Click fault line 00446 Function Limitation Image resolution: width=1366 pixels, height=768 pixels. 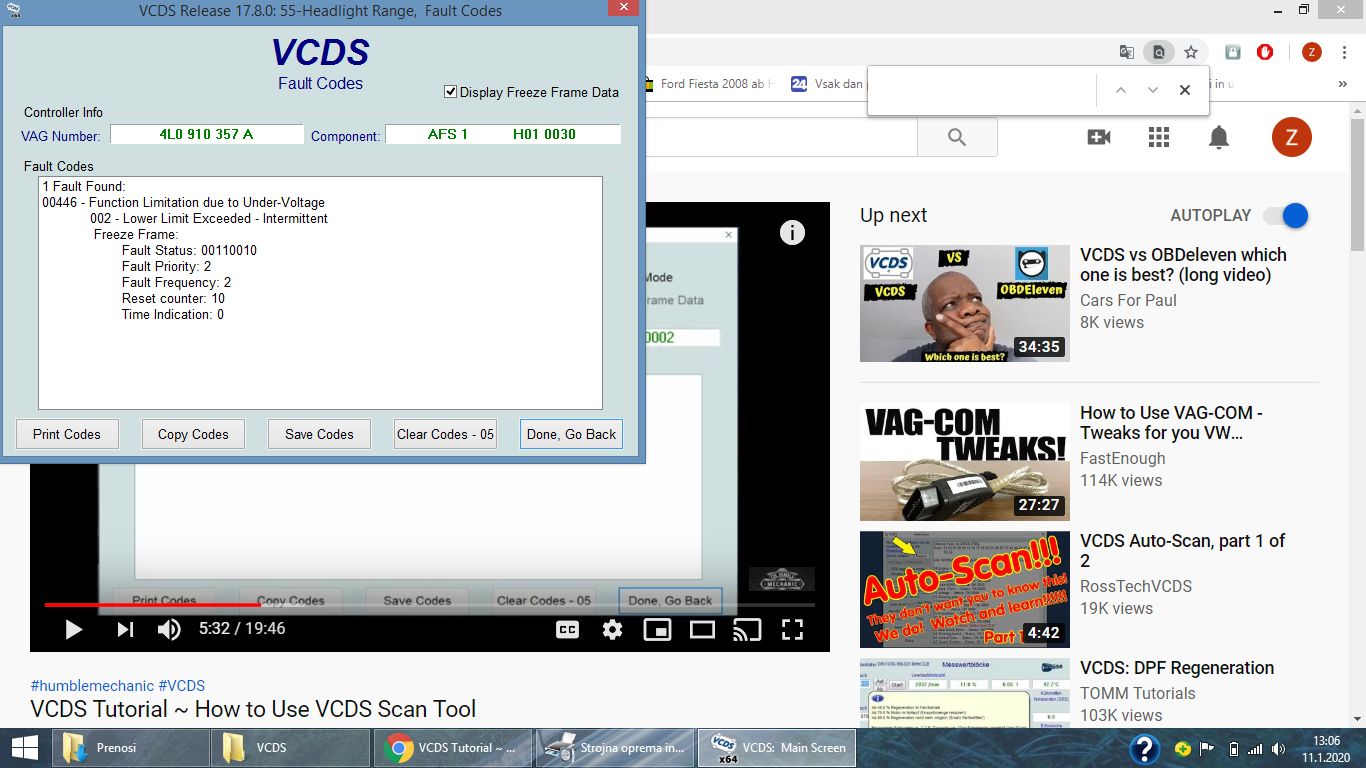[183, 202]
